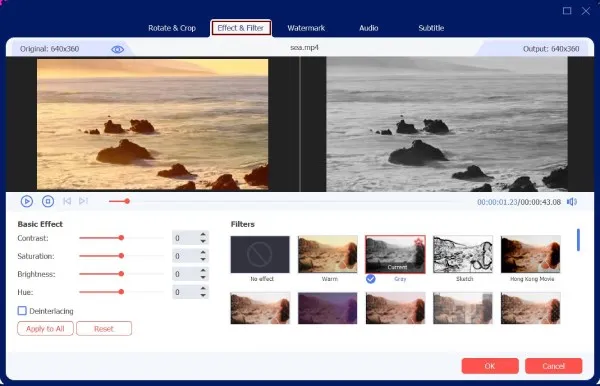Select the No effect filter
This screenshot has height=386, width=600.
click(260, 254)
